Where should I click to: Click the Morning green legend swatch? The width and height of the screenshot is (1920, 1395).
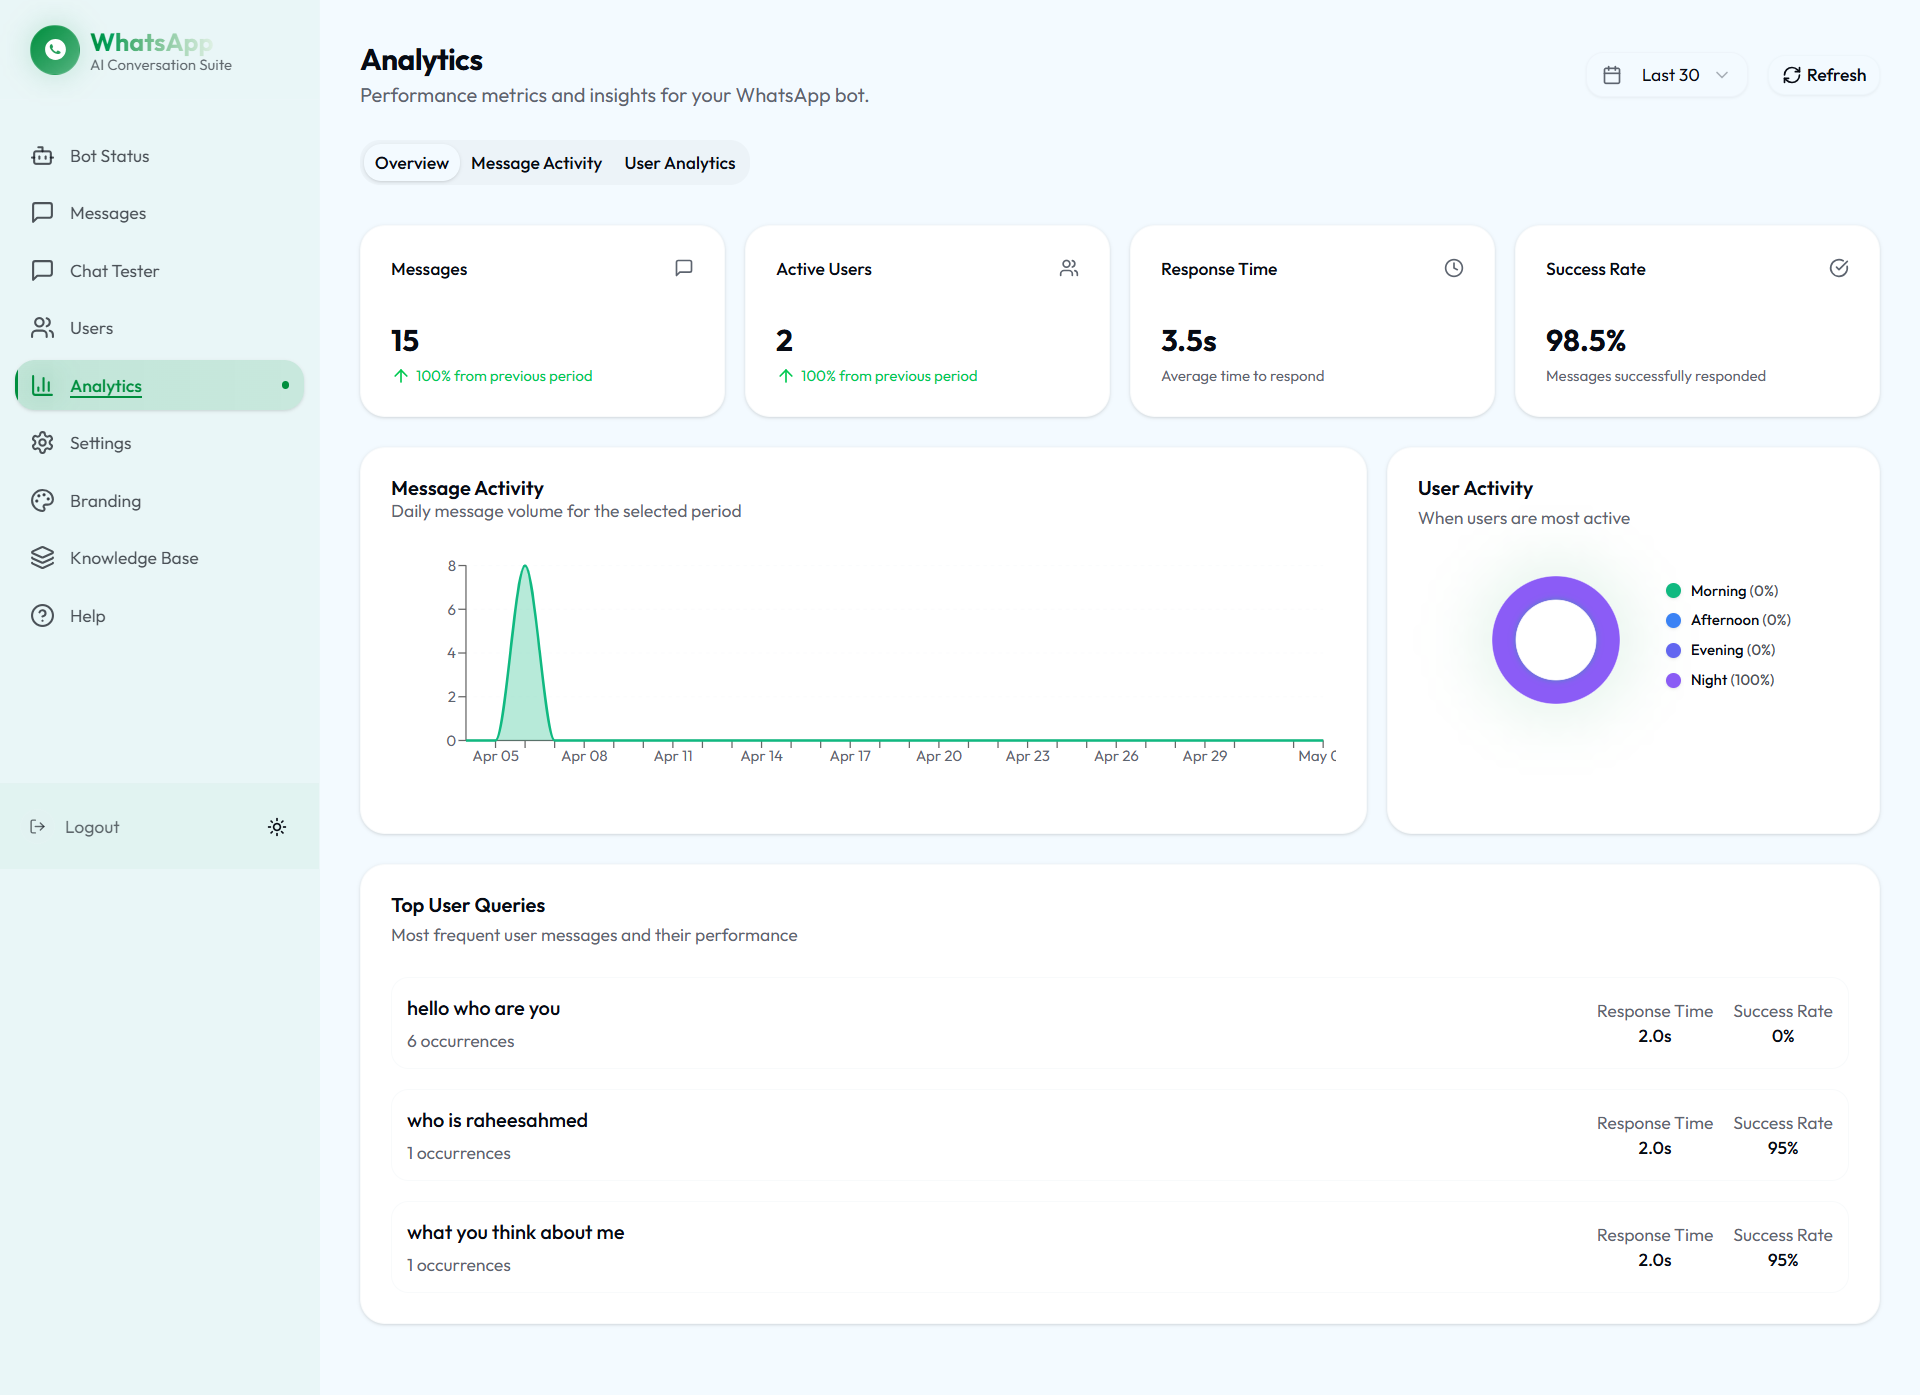pyautogui.click(x=1673, y=591)
